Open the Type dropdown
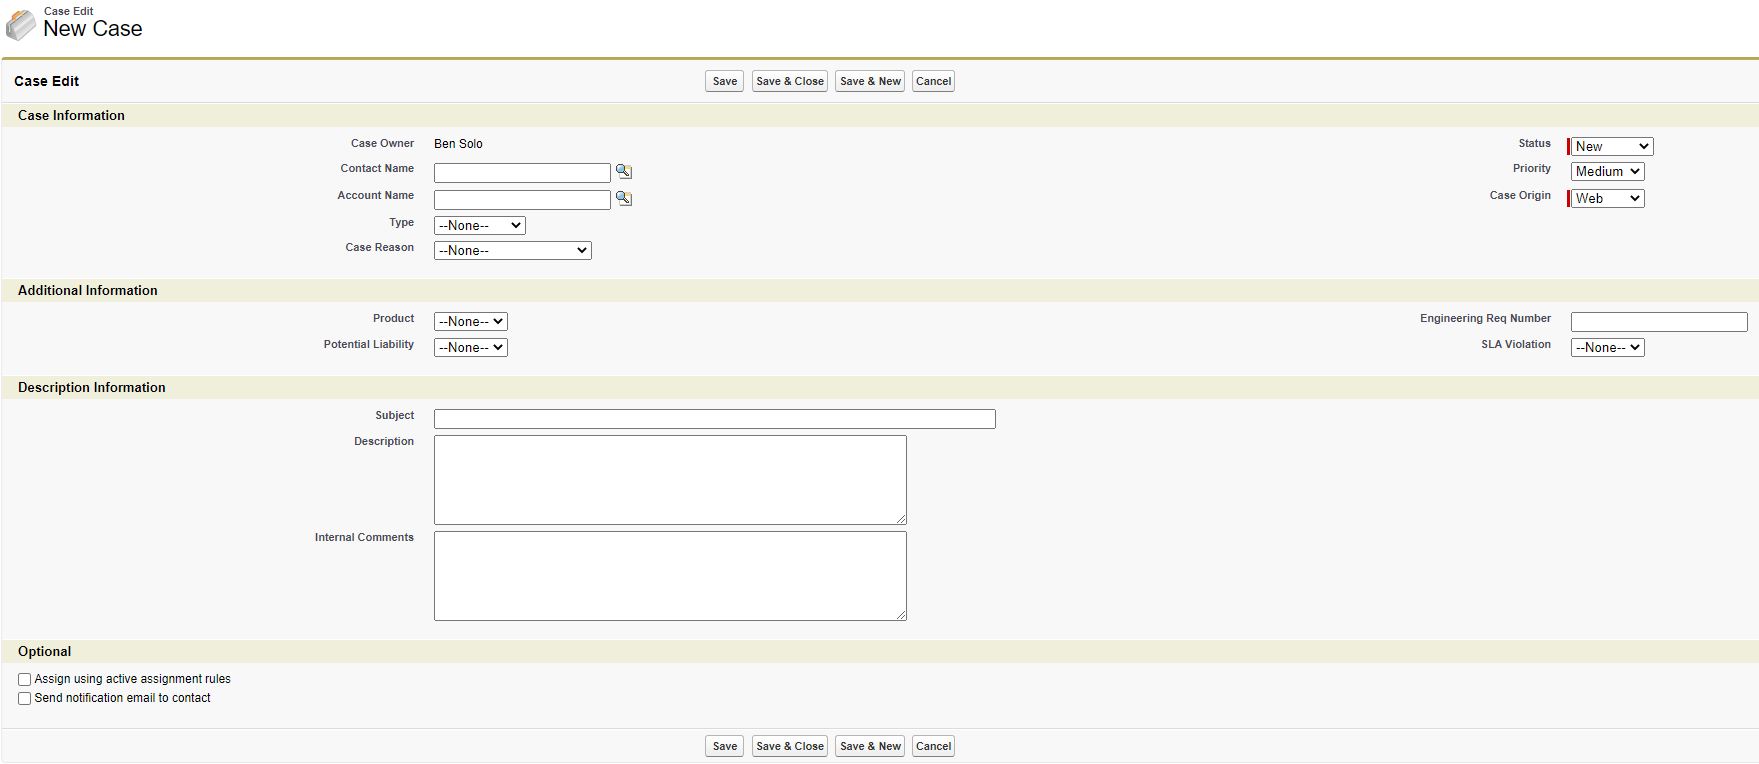 pyautogui.click(x=479, y=226)
